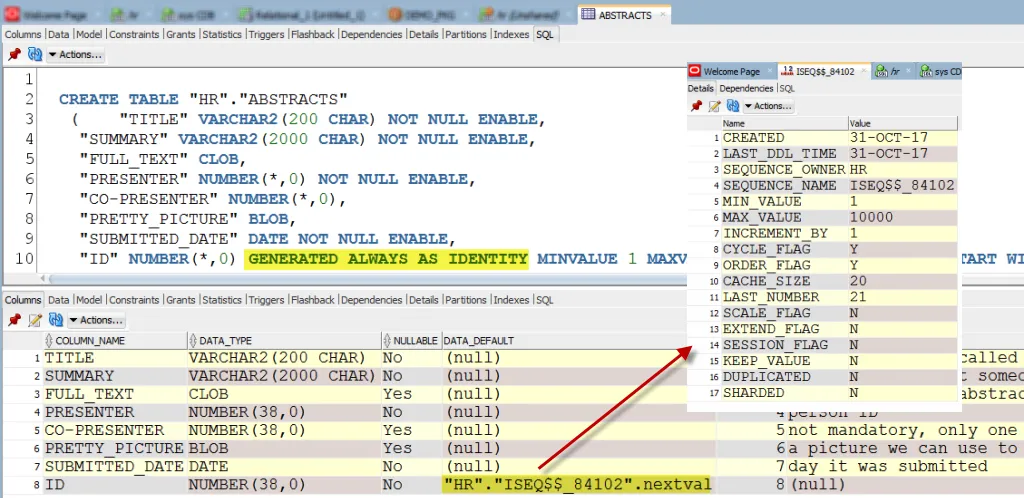Sort by the COLUMN_NAME column header

point(90,340)
